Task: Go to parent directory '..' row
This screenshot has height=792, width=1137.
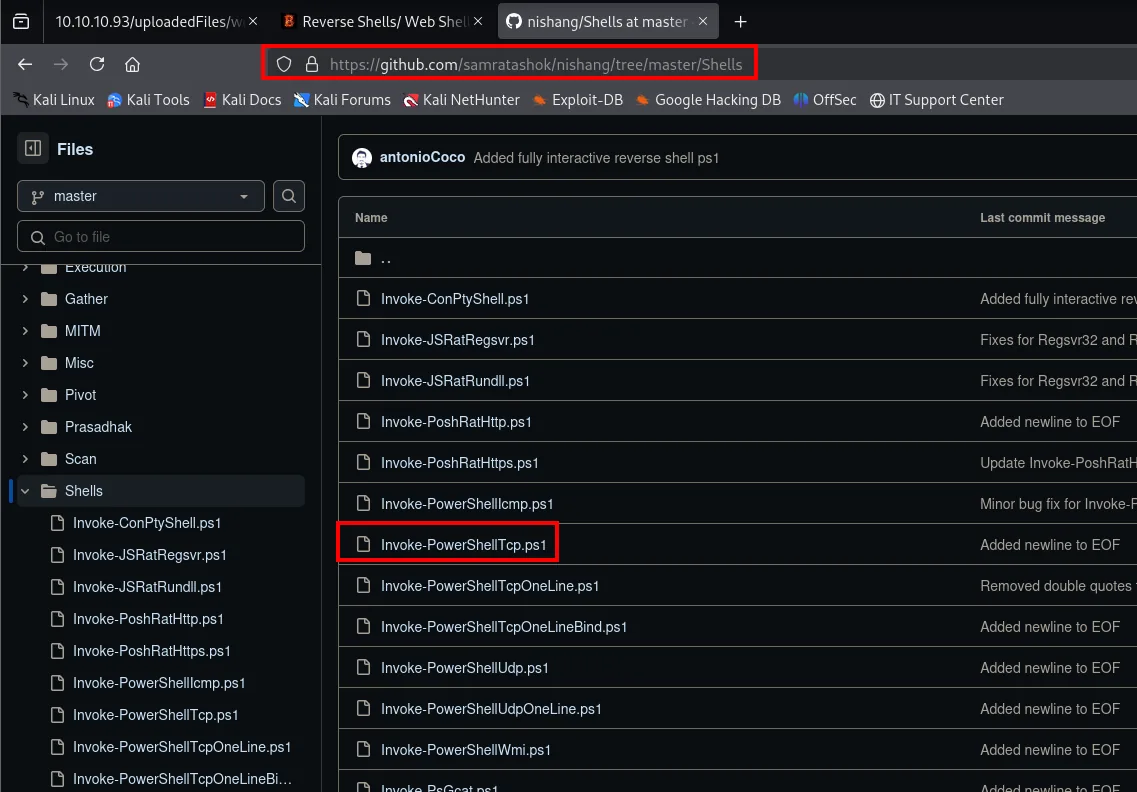Action: point(737,258)
